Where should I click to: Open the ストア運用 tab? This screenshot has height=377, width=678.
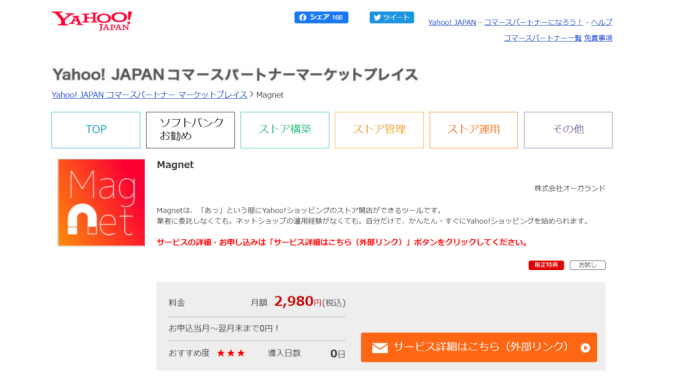coord(473,130)
